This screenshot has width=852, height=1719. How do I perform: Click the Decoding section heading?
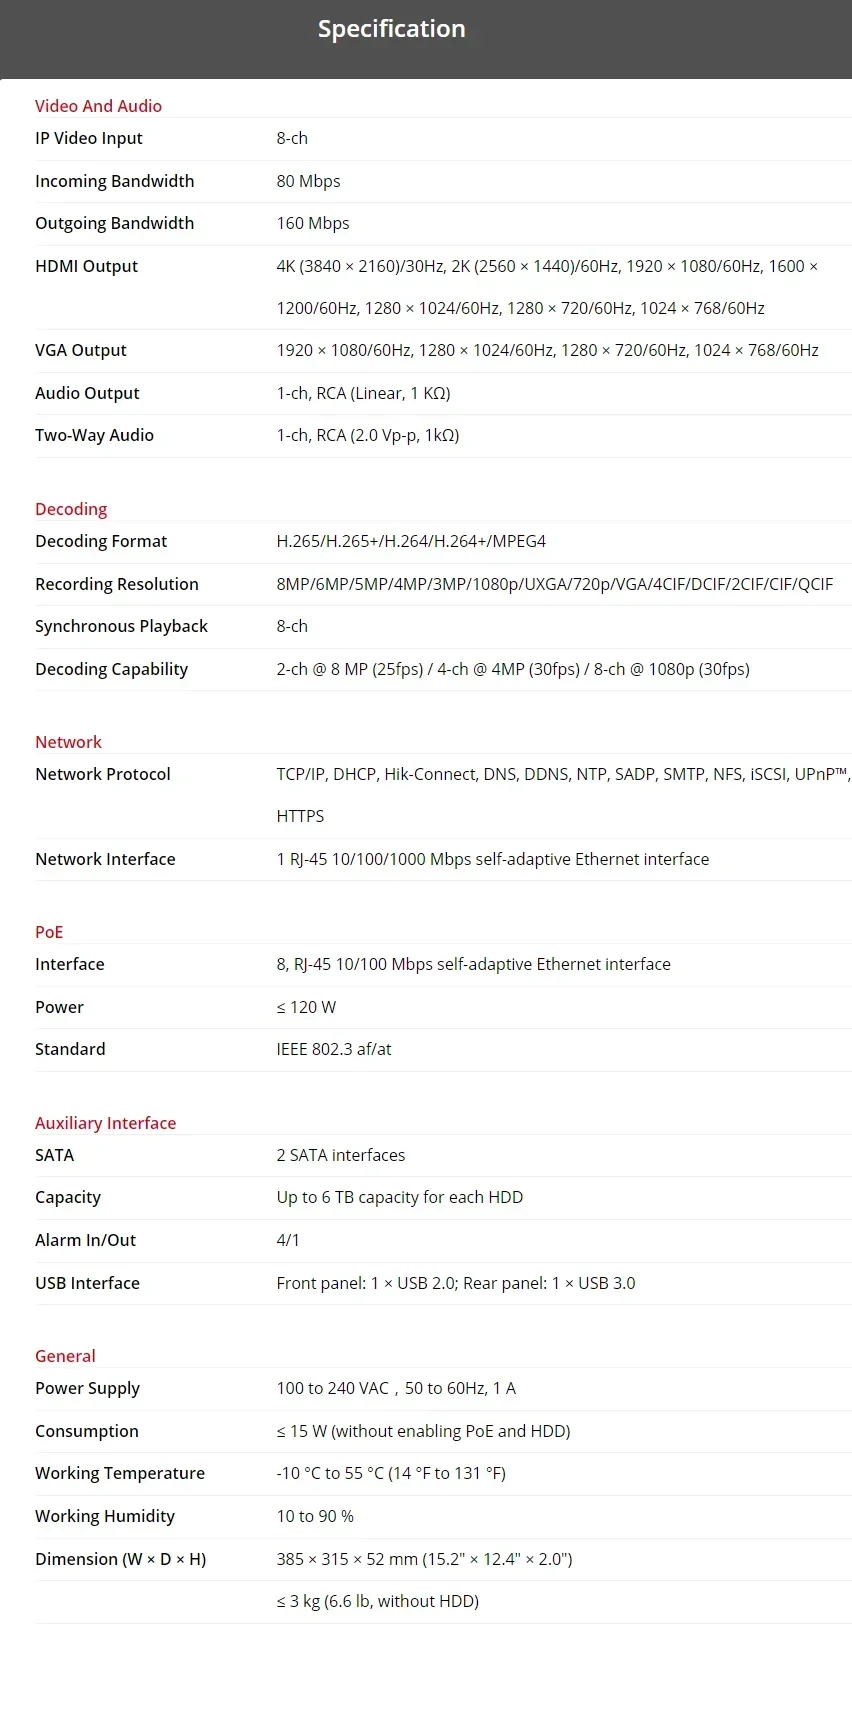71,509
